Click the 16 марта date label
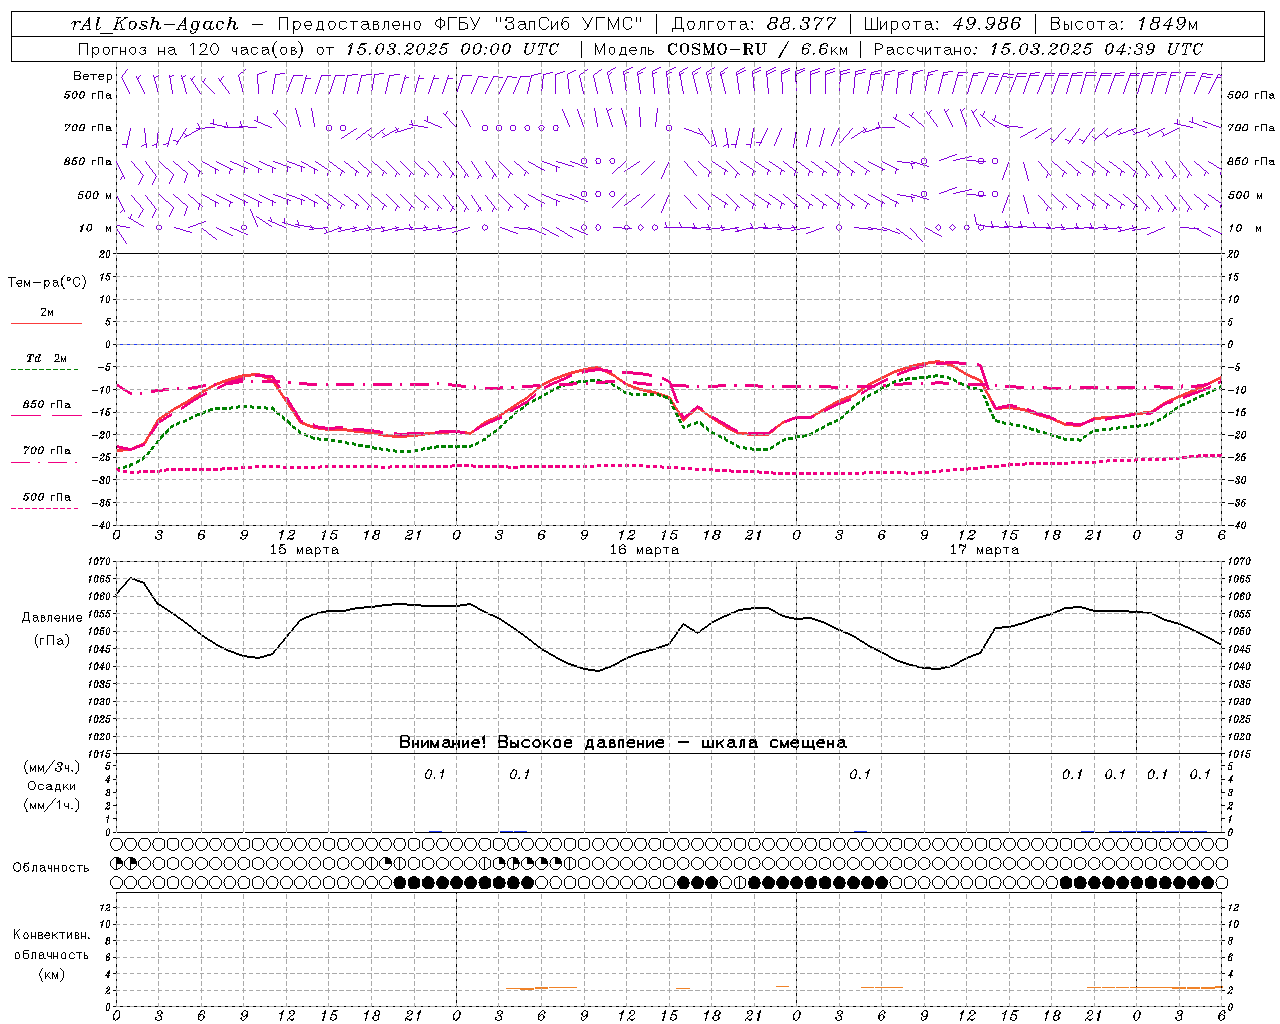 point(644,550)
